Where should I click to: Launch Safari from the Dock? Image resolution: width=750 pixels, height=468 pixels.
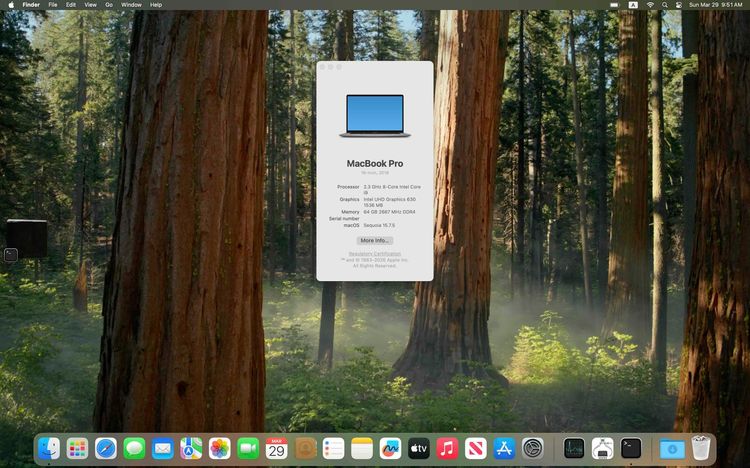pos(106,449)
